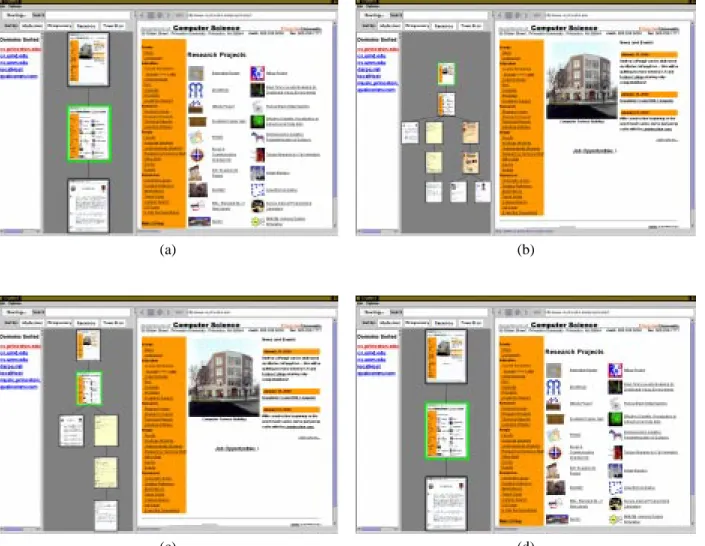
Task: Click the back arrow in panel (a) browser toolbar
Action: [142, 15]
